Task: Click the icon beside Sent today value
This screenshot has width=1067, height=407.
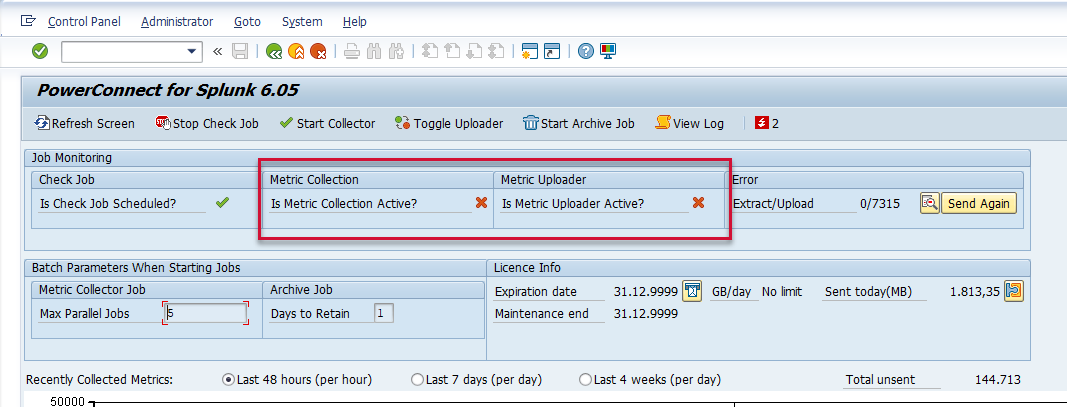Action: click(1014, 292)
